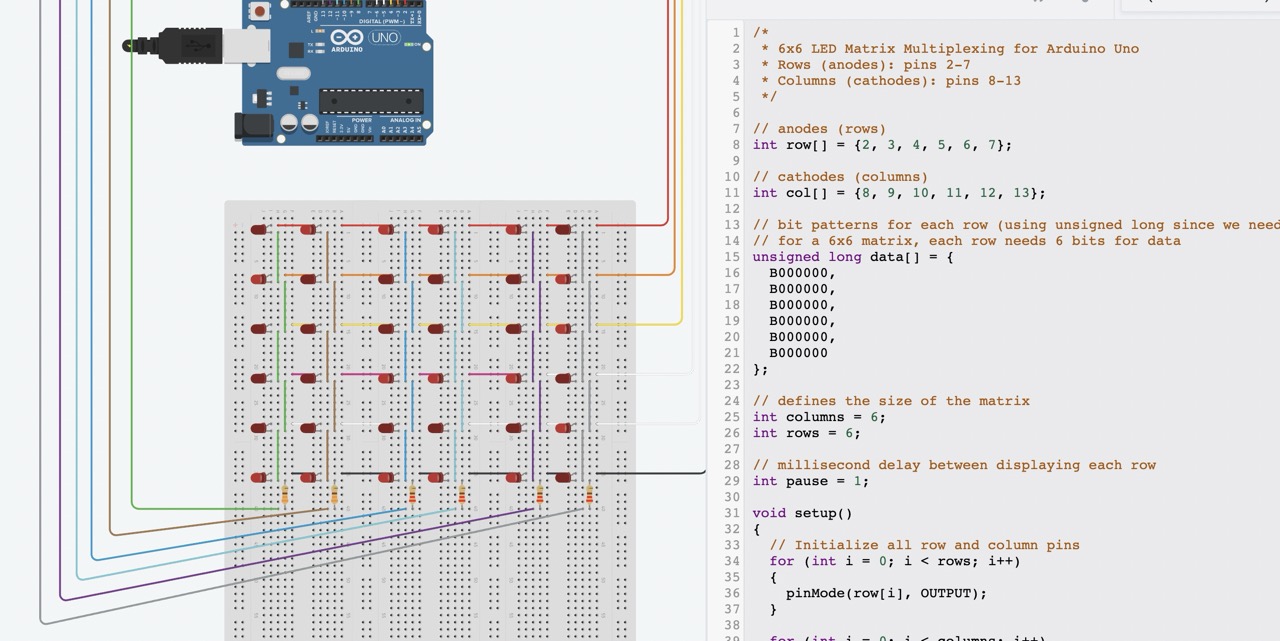Select the black wire from bottom LED row
Viewport: 1280px width, 641px height.
pyautogui.click(x=650, y=473)
